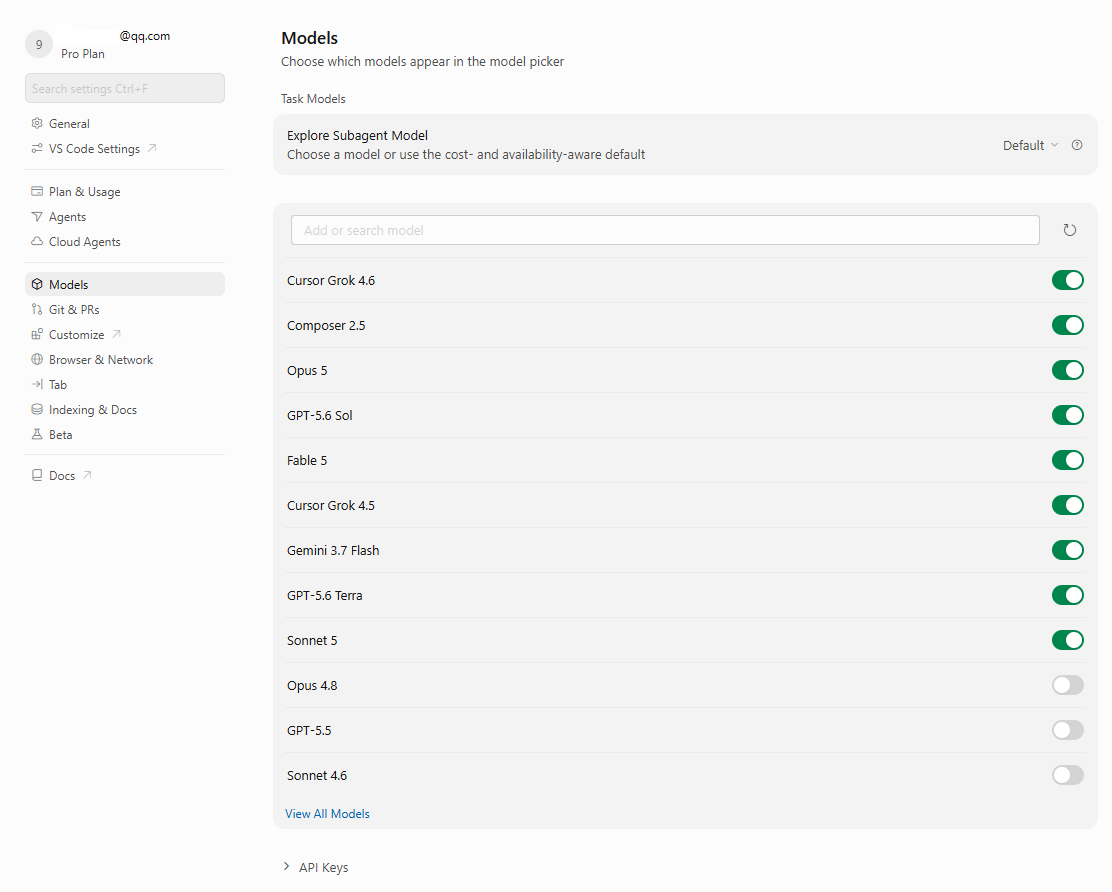Open the Docs link in sidebar
Screen dimensions: 1112x892
pos(125,475)
